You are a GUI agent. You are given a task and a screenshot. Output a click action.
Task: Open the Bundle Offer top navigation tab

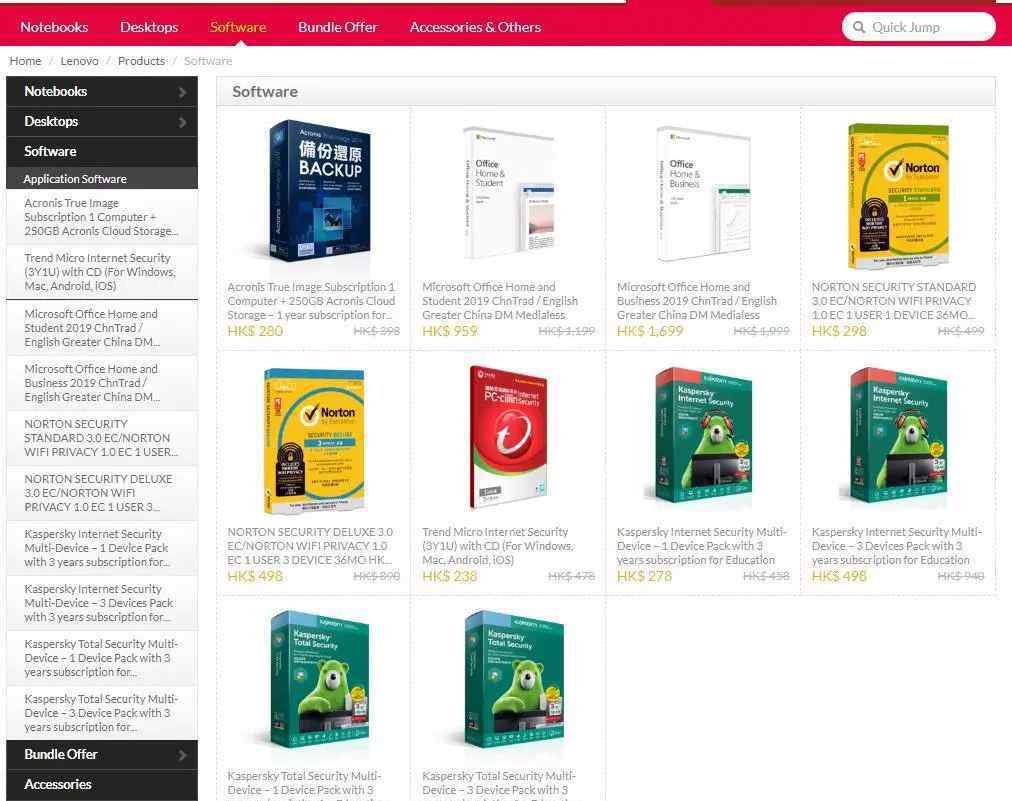338,27
